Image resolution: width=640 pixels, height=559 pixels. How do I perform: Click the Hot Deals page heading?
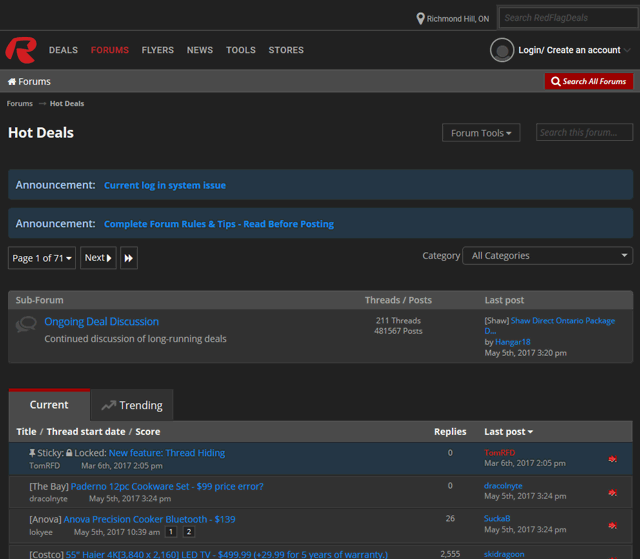(41, 133)
